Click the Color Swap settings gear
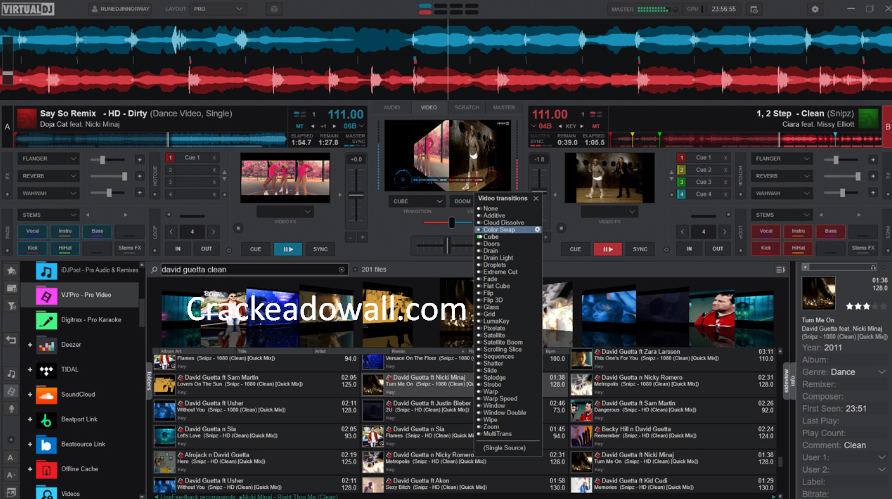This screenshot has width=892, height=499. click(x=537, y=230)
